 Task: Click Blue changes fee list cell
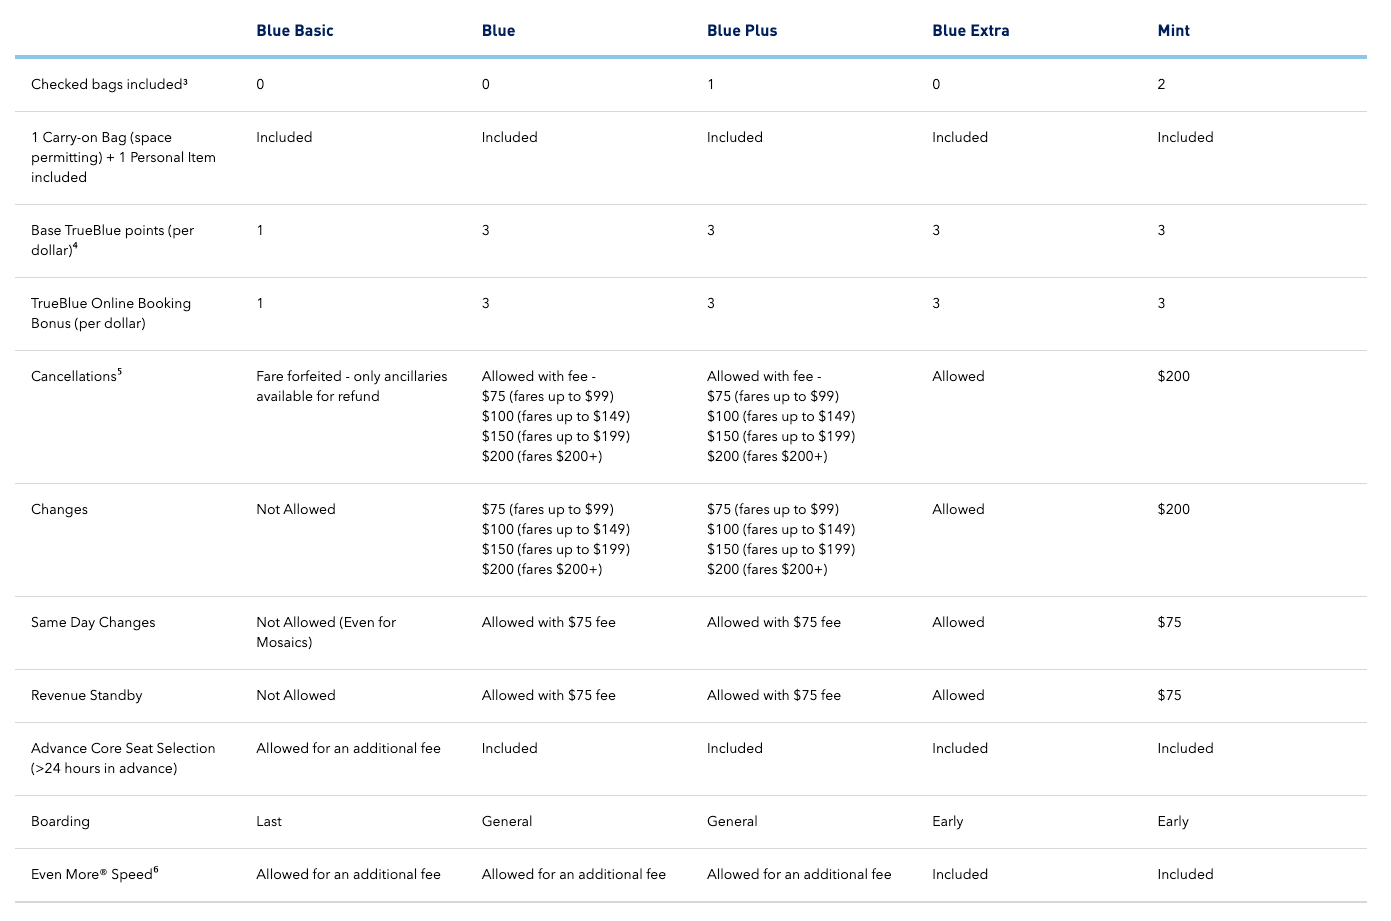click(556, 539)
